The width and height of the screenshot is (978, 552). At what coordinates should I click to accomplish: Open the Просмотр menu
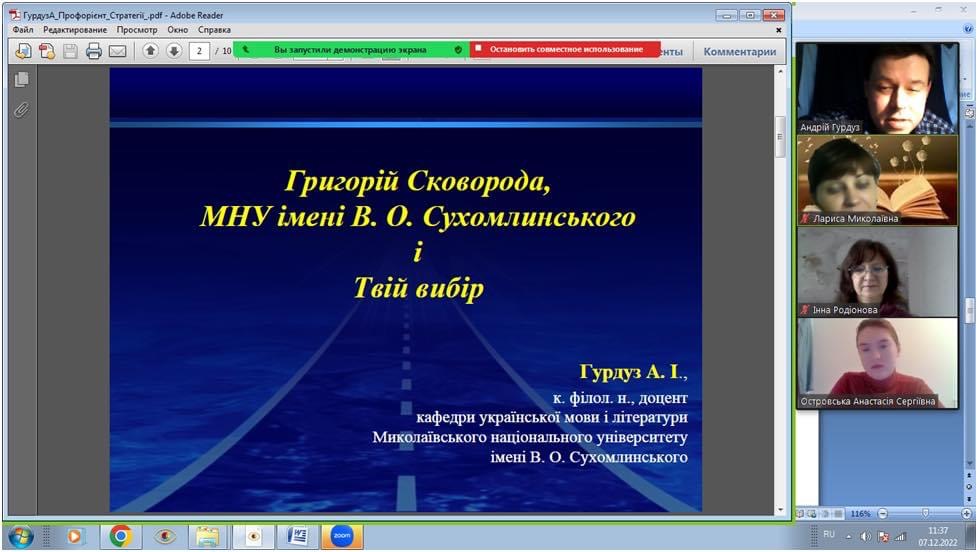tap(137, 30)
